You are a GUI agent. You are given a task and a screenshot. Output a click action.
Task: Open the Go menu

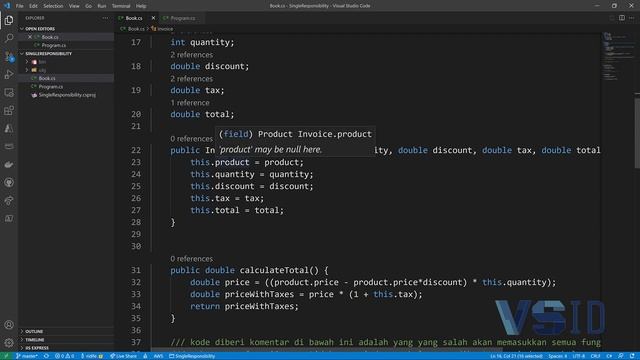point(89,6)
